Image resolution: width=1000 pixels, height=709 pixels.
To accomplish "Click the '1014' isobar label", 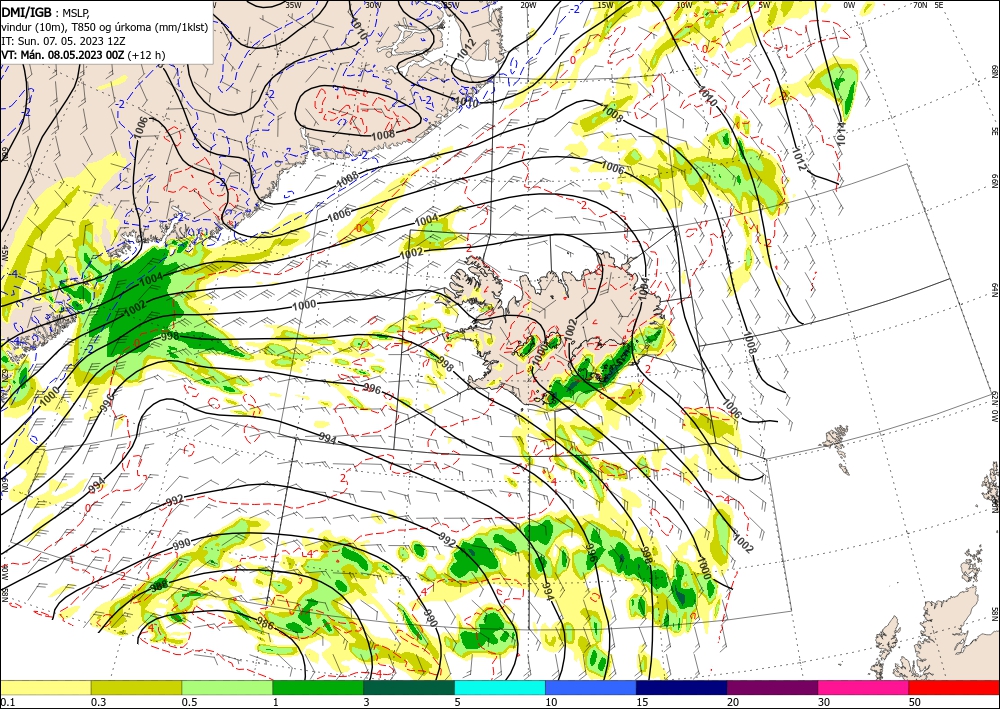I will click(841, 134).
